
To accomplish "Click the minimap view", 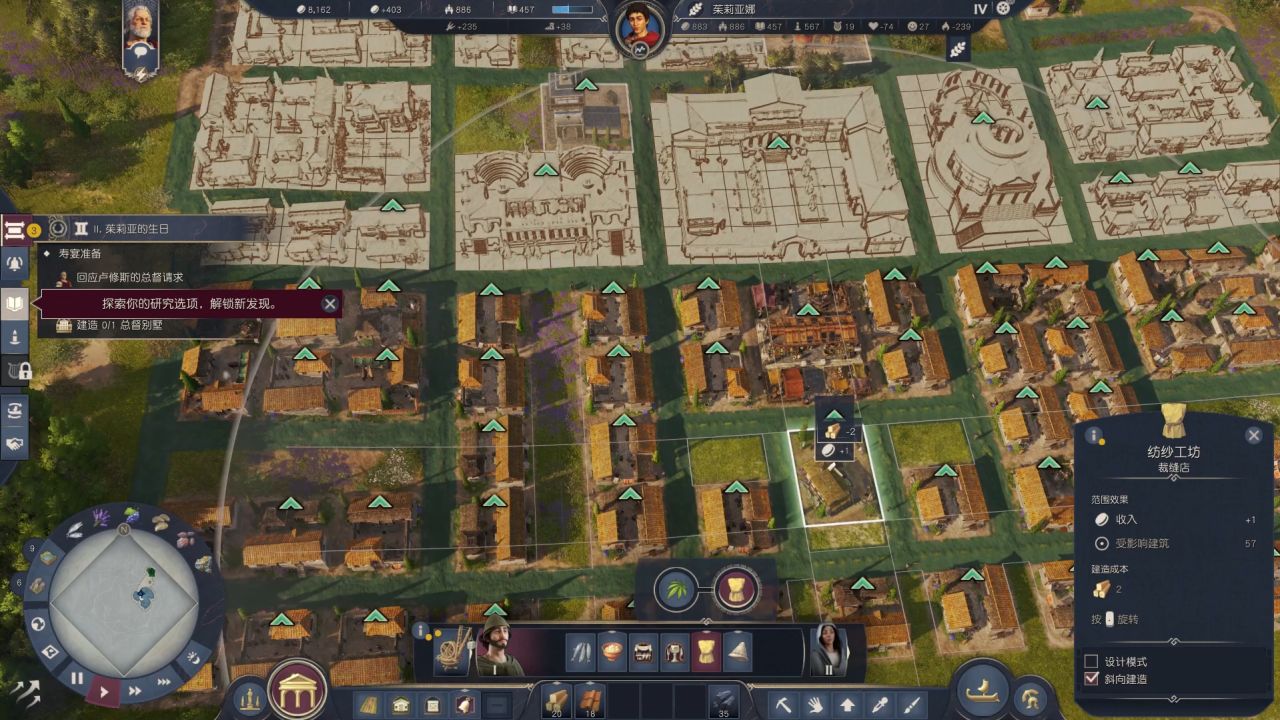I will coord(124,603).
